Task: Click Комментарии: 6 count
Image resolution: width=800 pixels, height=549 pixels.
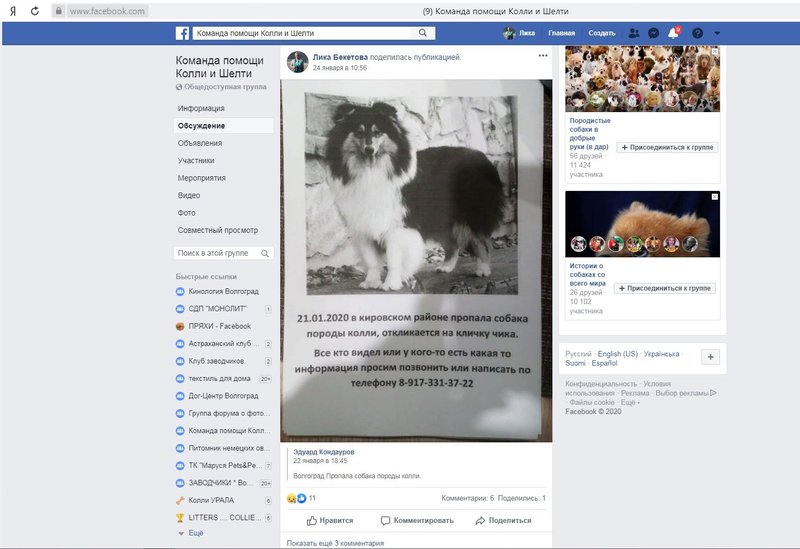Action: (x=467, y=498)
